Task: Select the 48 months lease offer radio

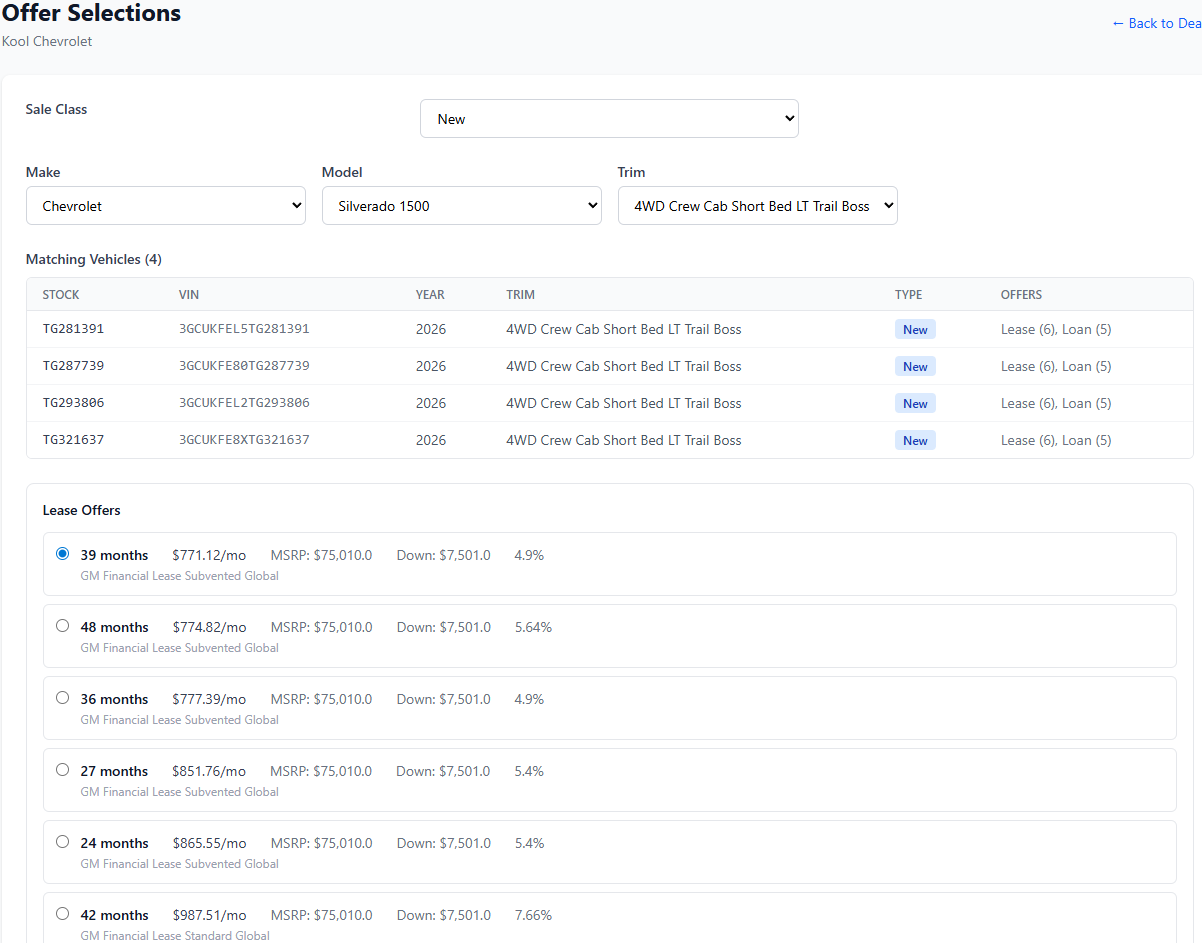Action: coord(63,626)
